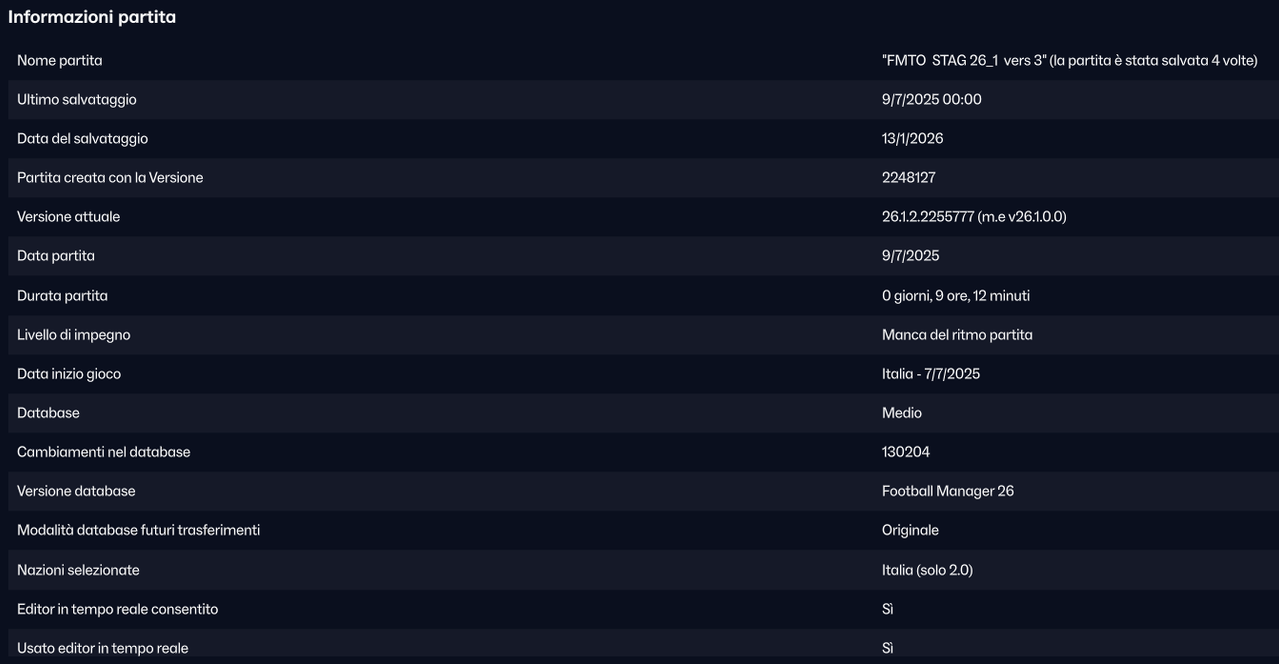Click 'Partita creata con la Versione' label
Screen dimensions: 1279x664
(x=110, y=178)
